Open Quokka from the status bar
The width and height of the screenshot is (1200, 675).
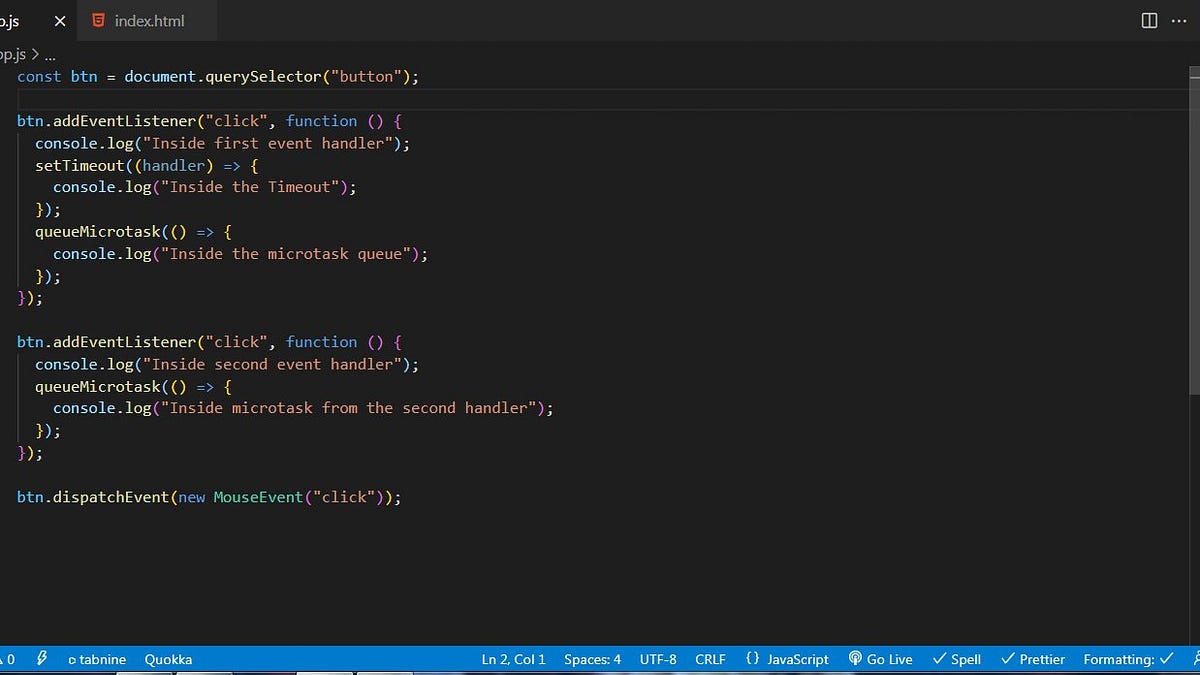[x=167, y=659]
